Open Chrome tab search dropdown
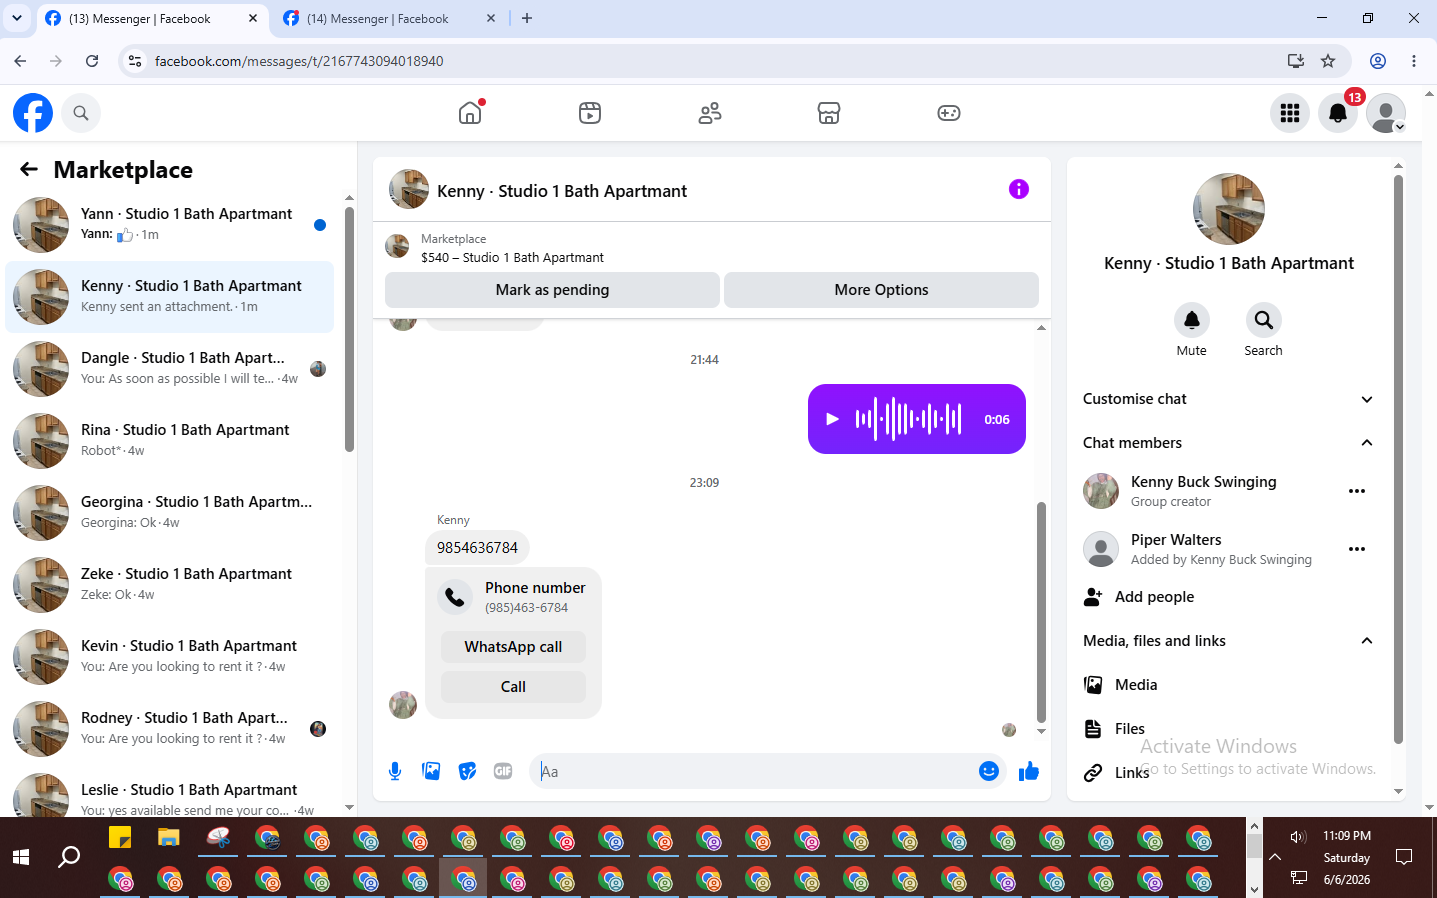Screen dimensions: 1437x898 (x=17, y=18)
